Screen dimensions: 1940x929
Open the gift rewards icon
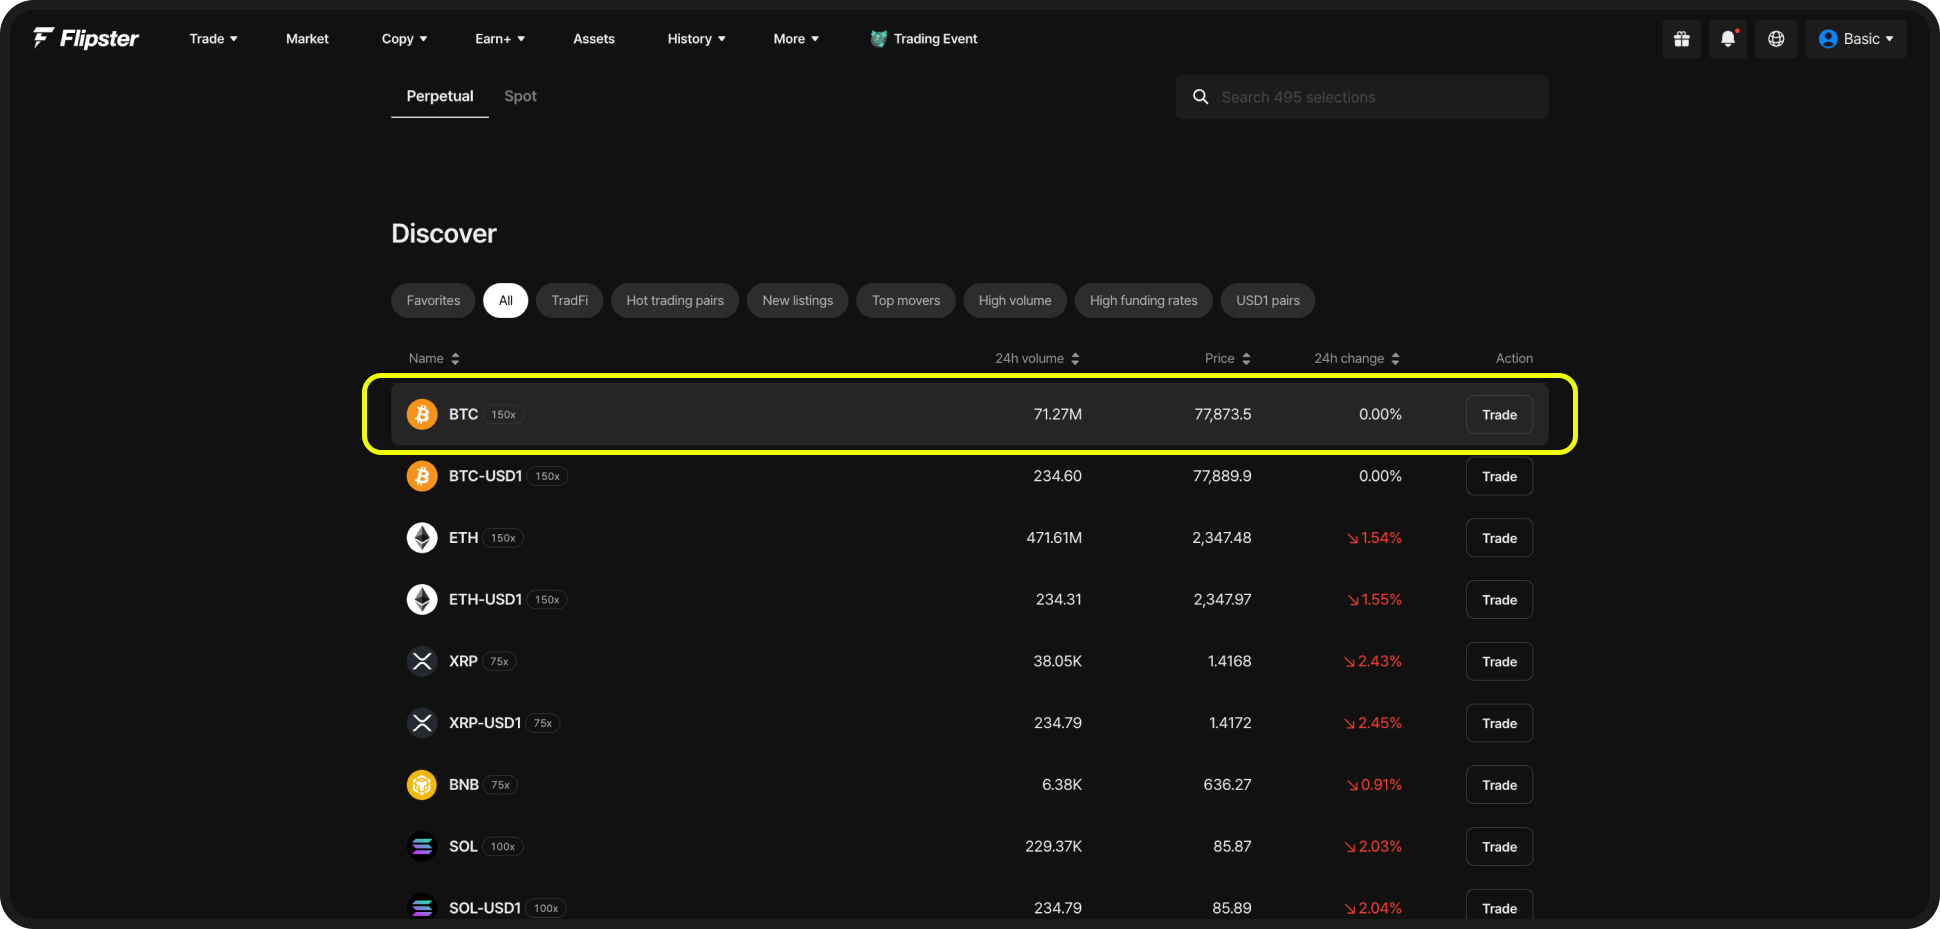pyautogui.click(x=1682, y=39)
